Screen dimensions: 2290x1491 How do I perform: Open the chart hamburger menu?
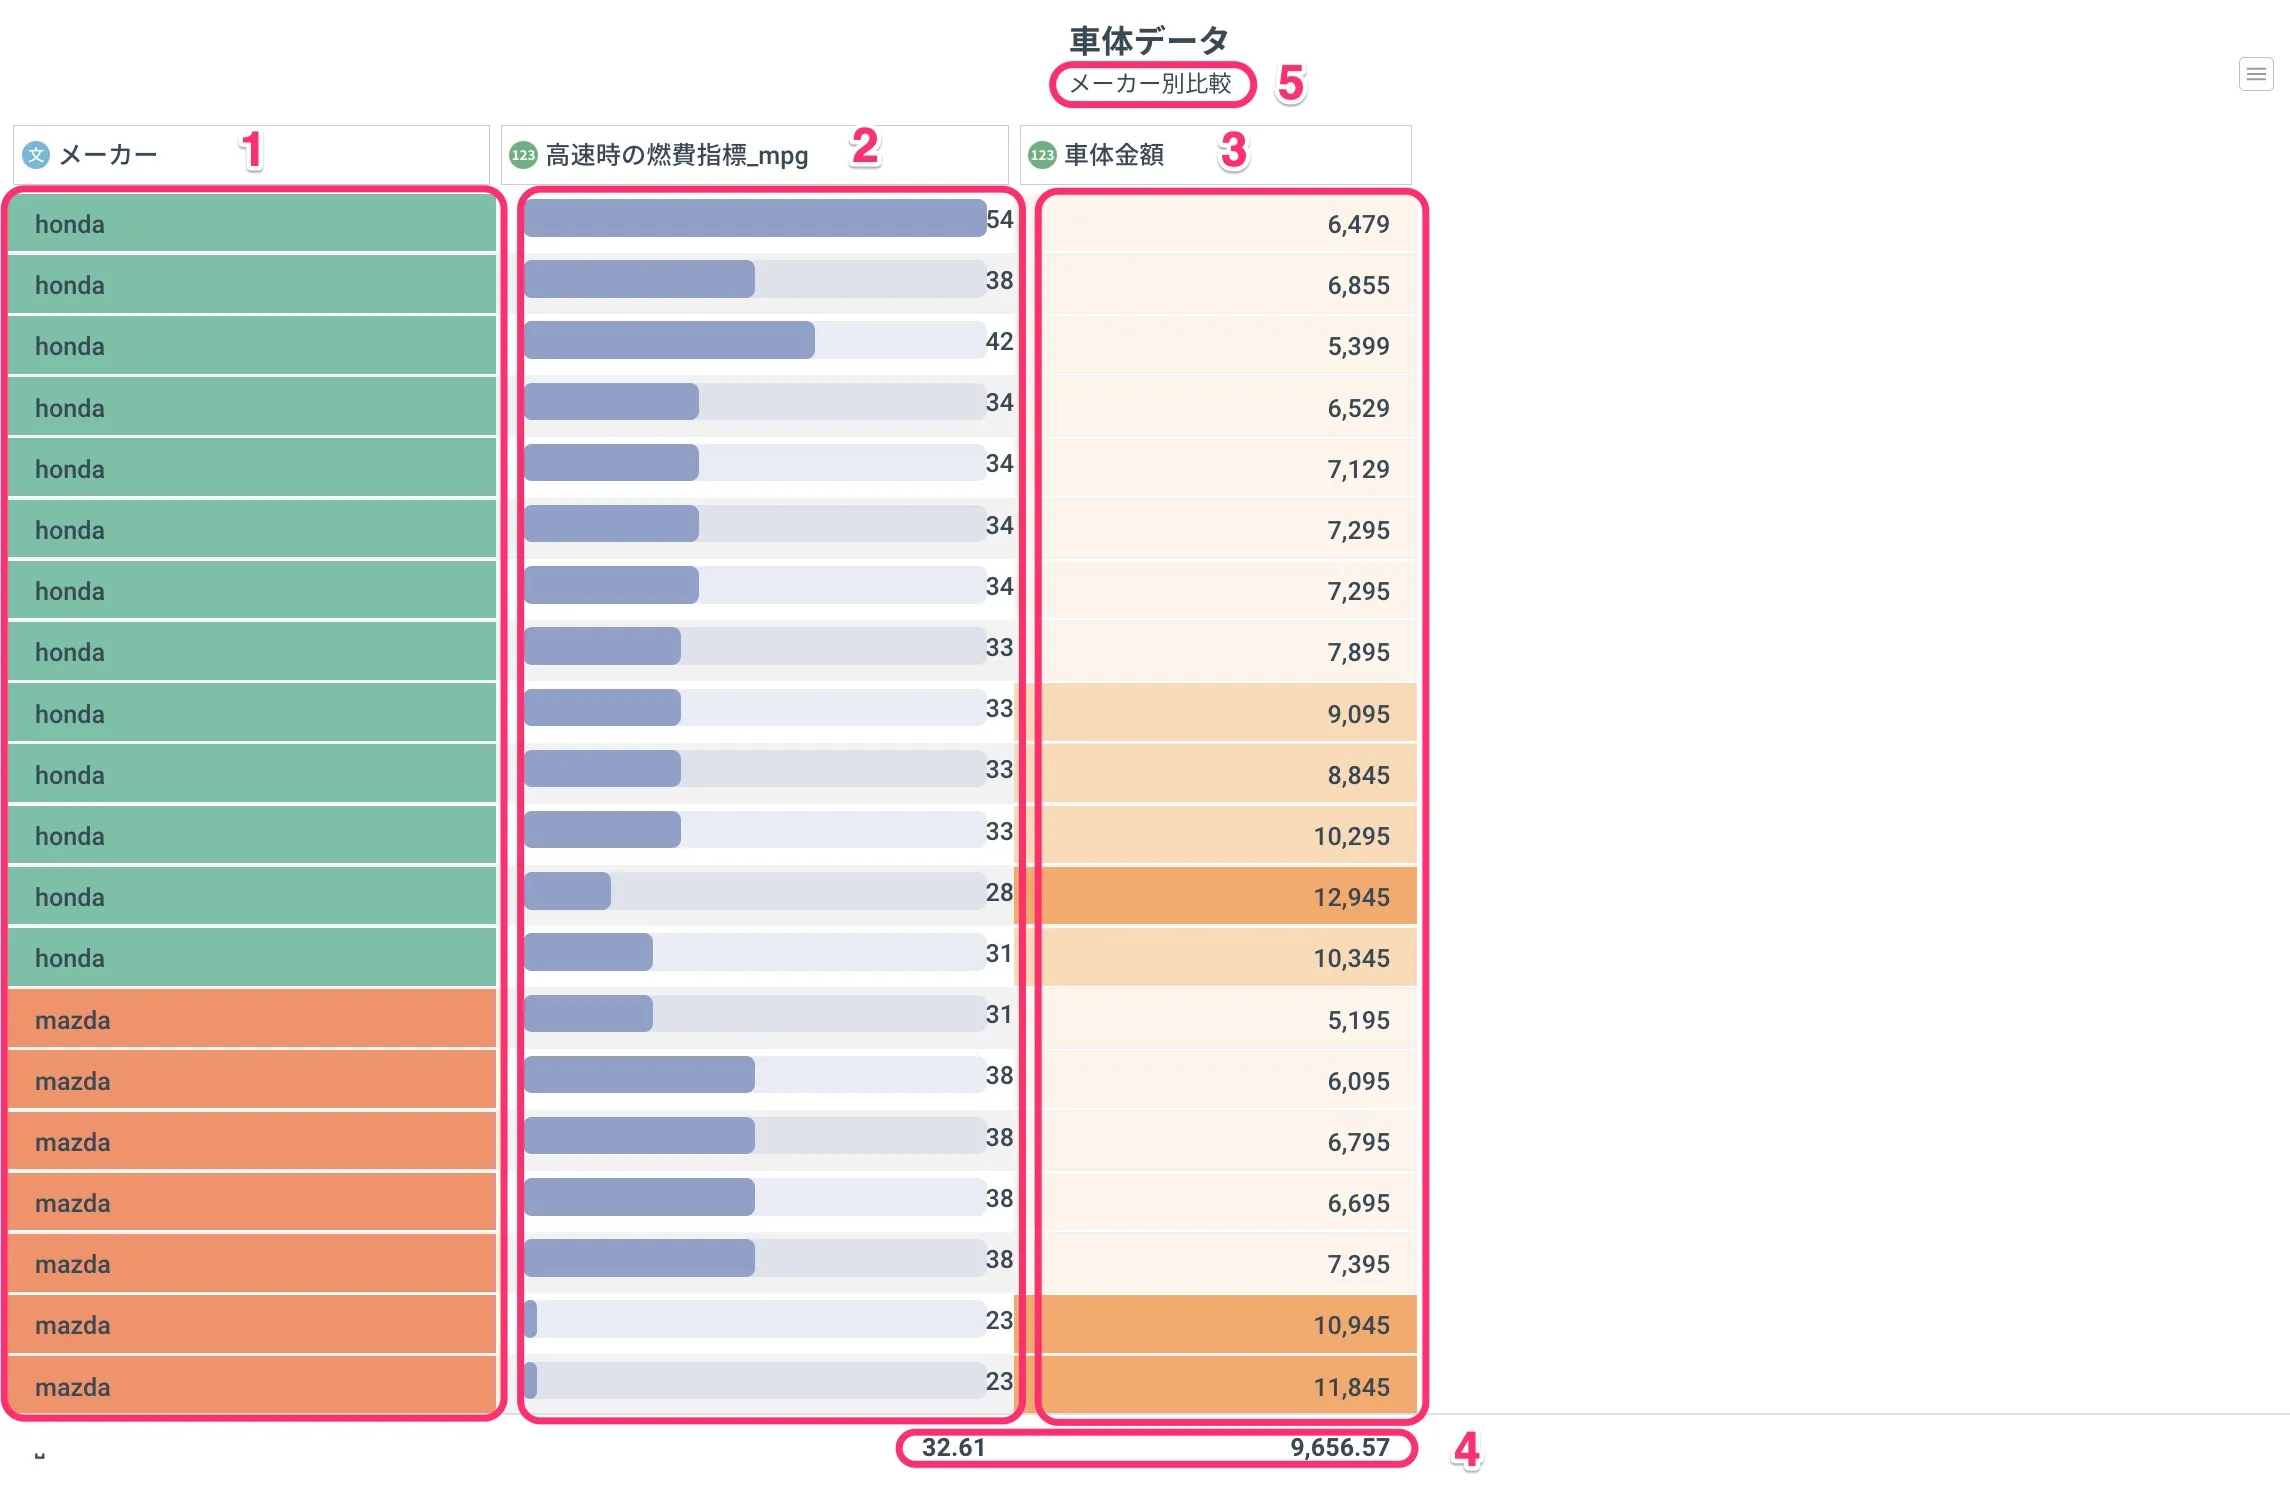[x=2256, y=74]
